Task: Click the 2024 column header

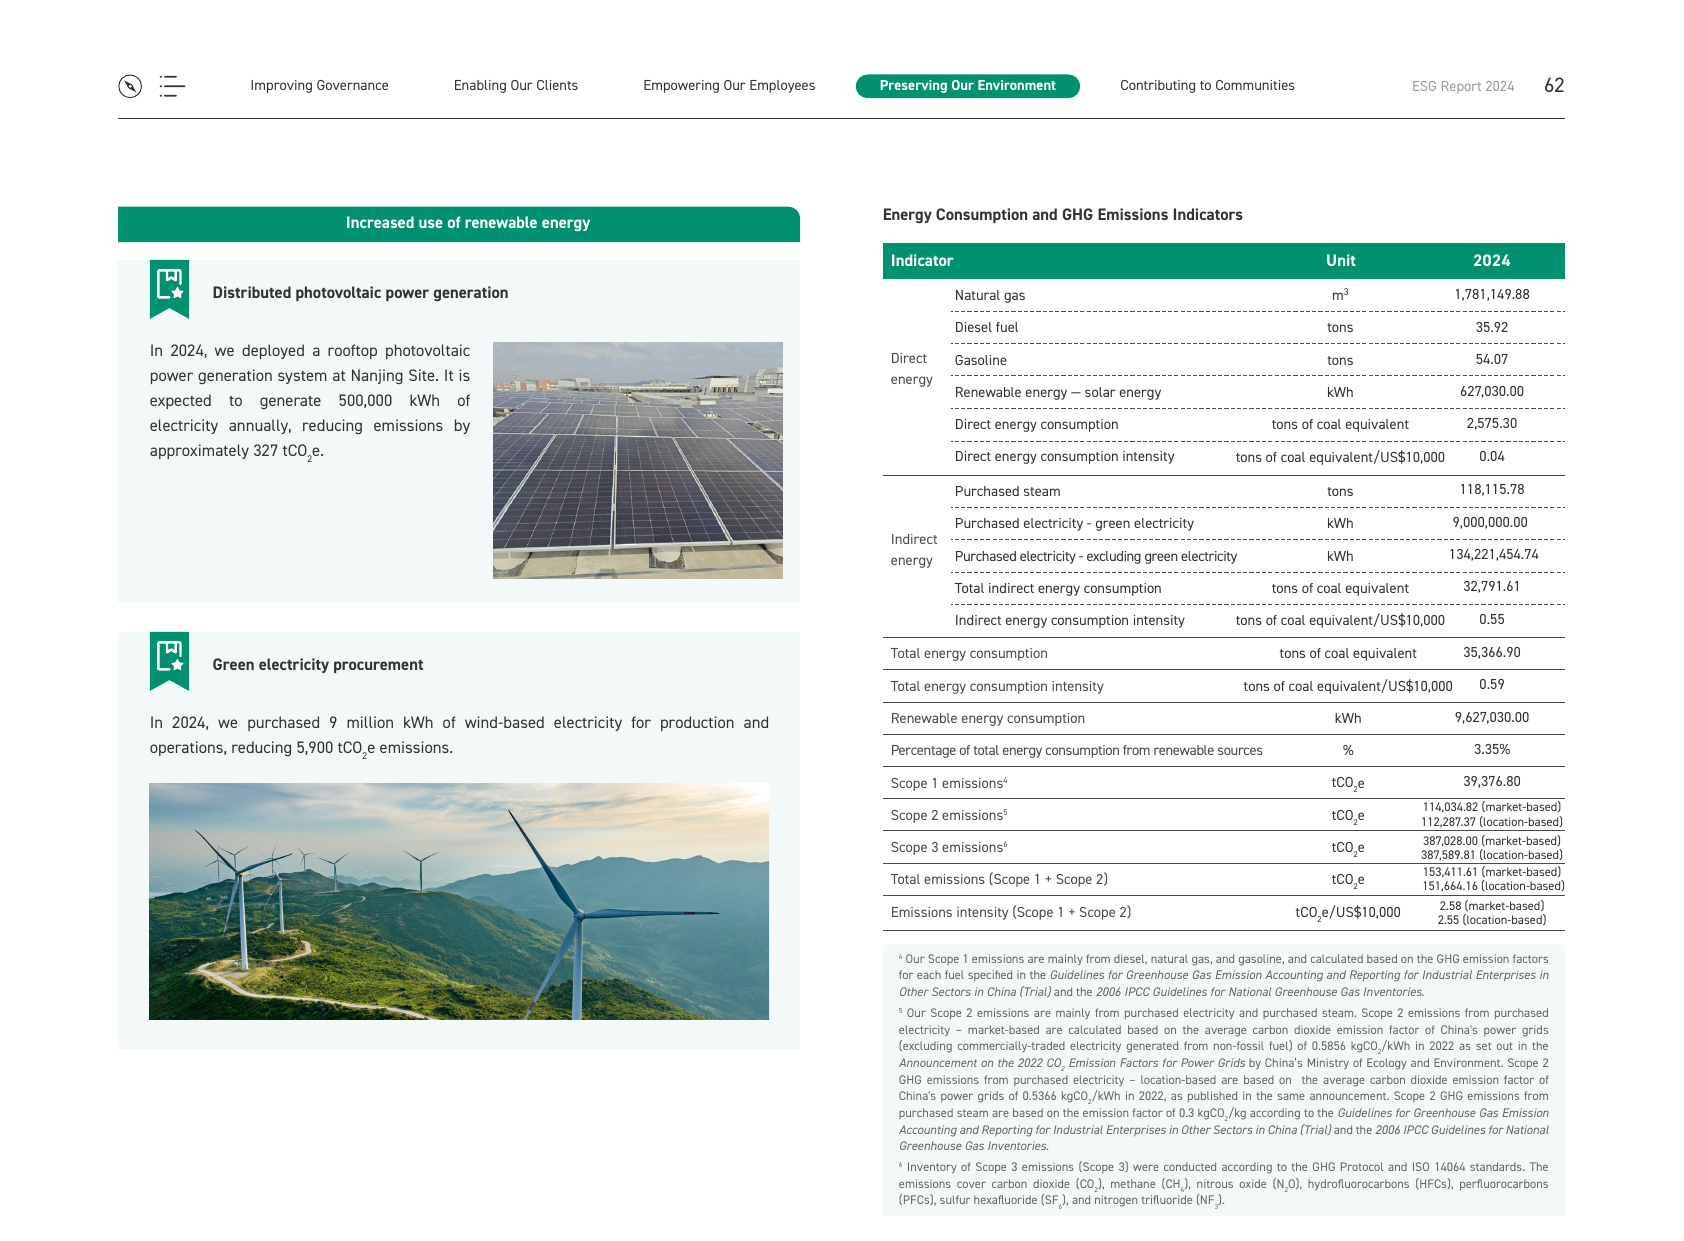Action: click(x=1492, y=261)
